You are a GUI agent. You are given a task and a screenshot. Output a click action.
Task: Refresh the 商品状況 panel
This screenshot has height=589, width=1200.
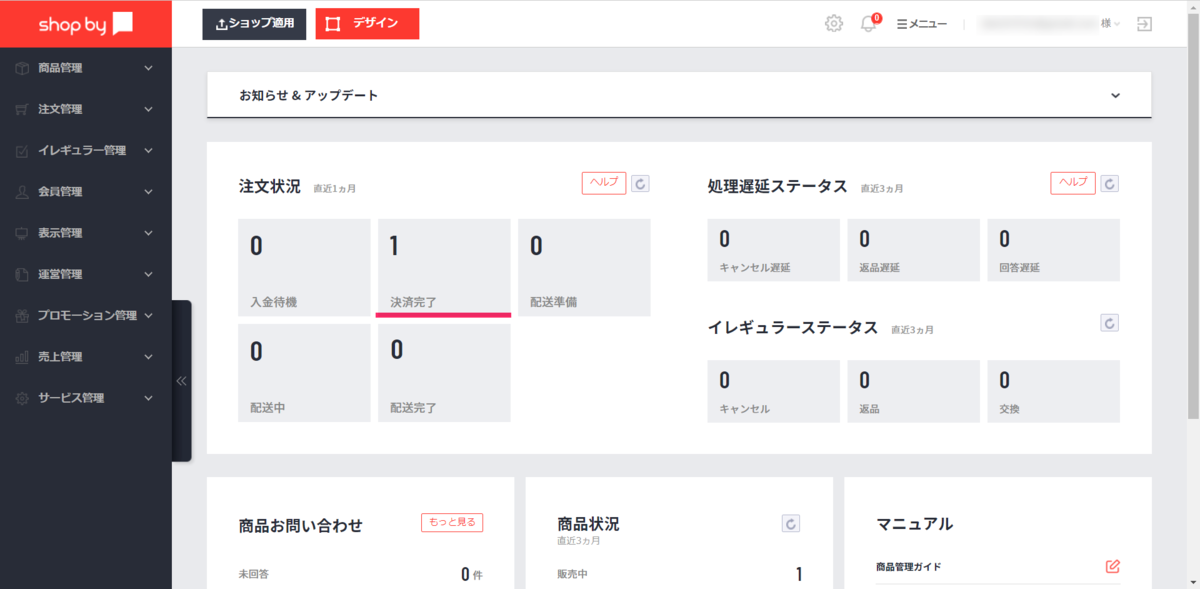click(x=791, y=523)
